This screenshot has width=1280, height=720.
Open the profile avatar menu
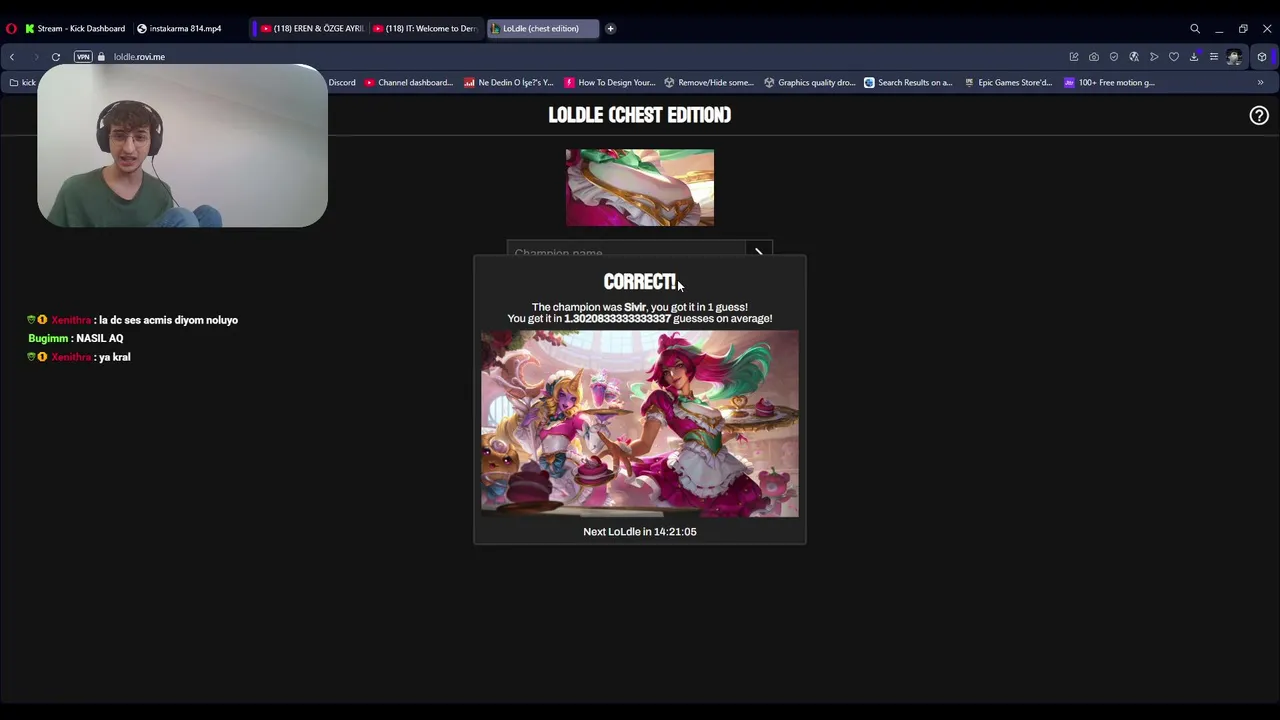coord(1234,57)
